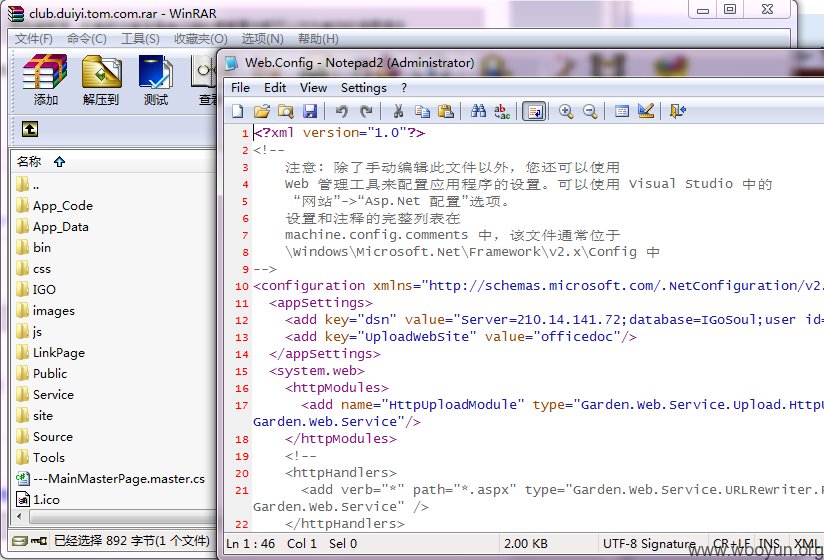824x560 pixels.
Task: Select the App_Data folder in WinRAR
Action: coord(53,227)
